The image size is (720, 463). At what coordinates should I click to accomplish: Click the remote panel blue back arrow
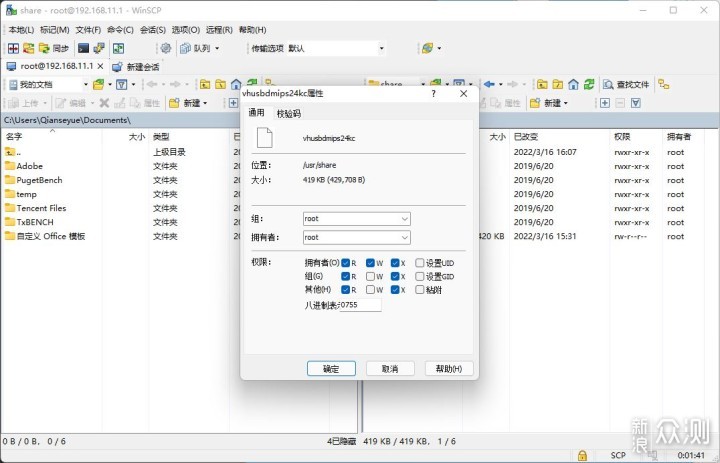[489, 85]
